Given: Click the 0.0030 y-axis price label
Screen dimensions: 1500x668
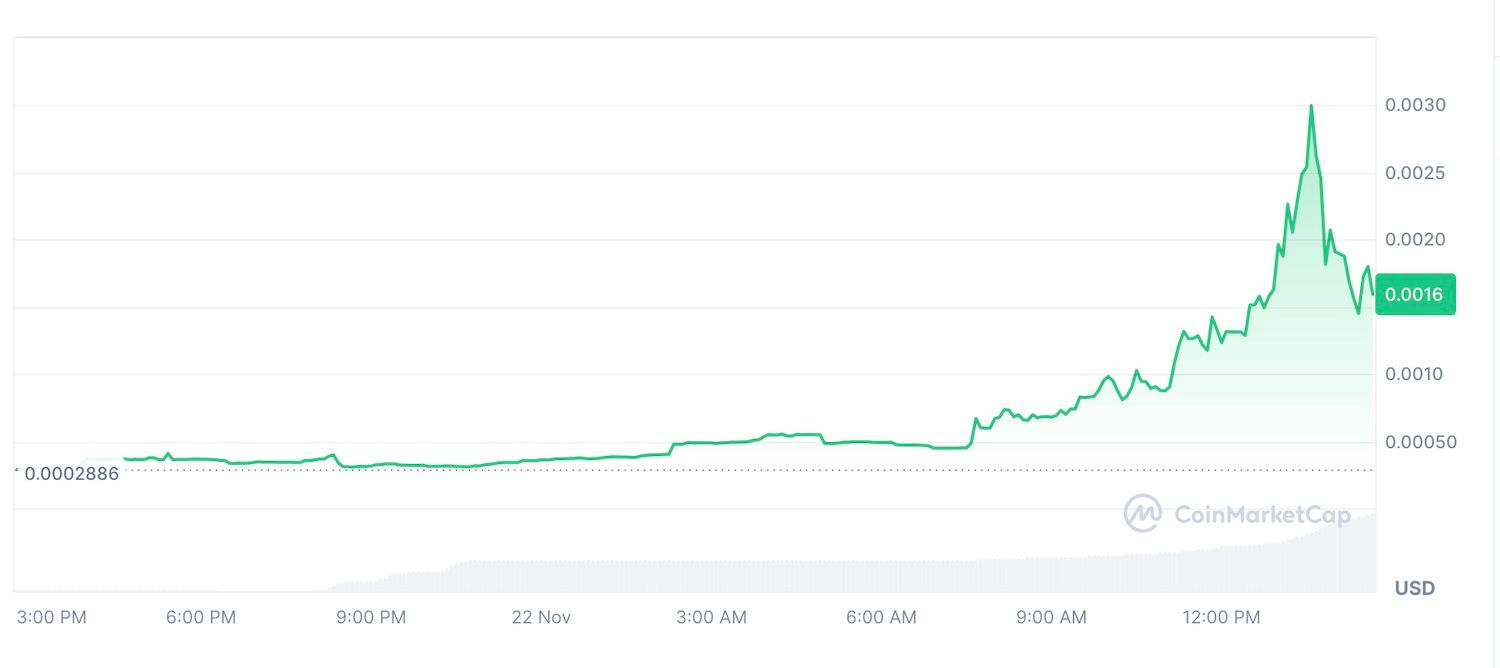Looking at the screenshot, I should (x=1415, y=105).
